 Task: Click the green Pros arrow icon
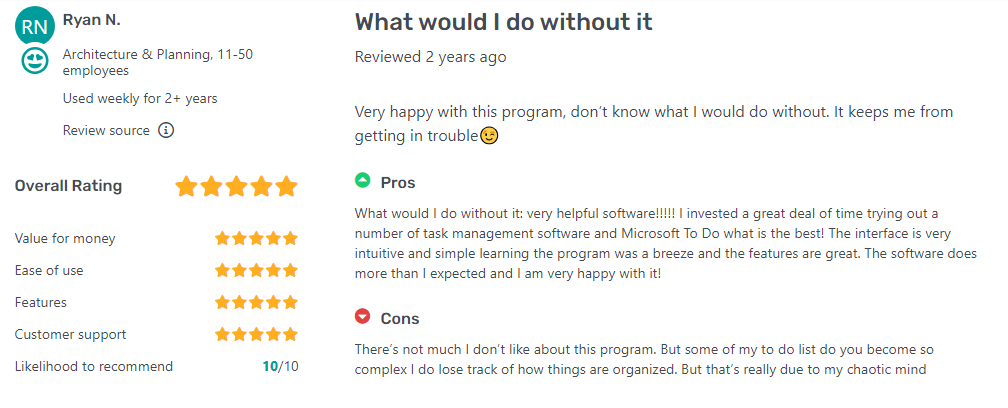coord(363,181)
